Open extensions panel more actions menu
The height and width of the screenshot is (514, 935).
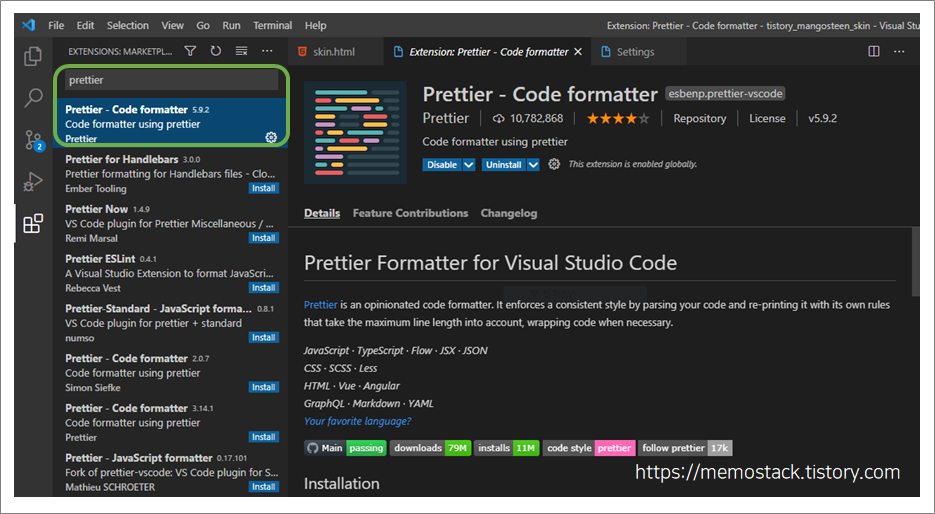[267, 51]
